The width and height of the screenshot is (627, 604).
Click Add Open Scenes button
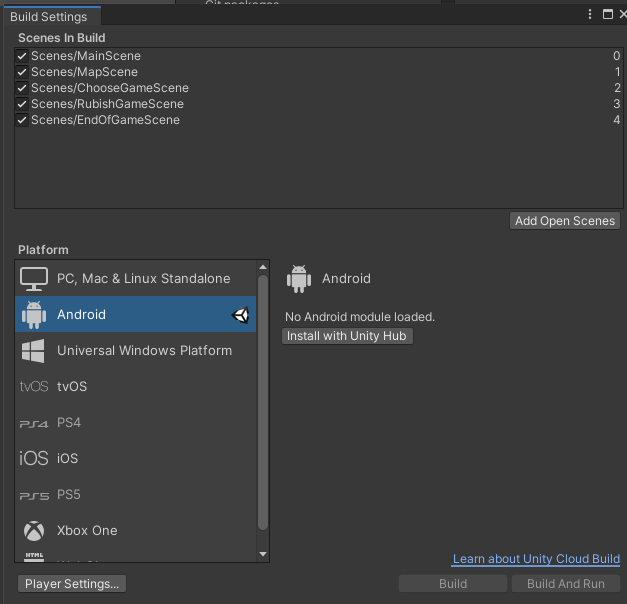pyautogui.click(x=565, y=221)
